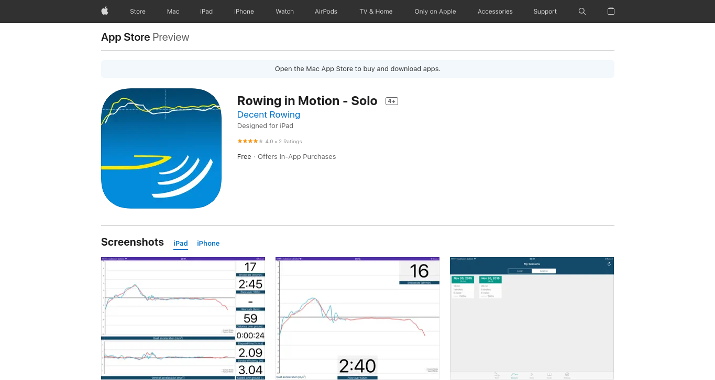Open the Accessories menu item
This screenshot has width=715, height=380.
tap(495, 11)
